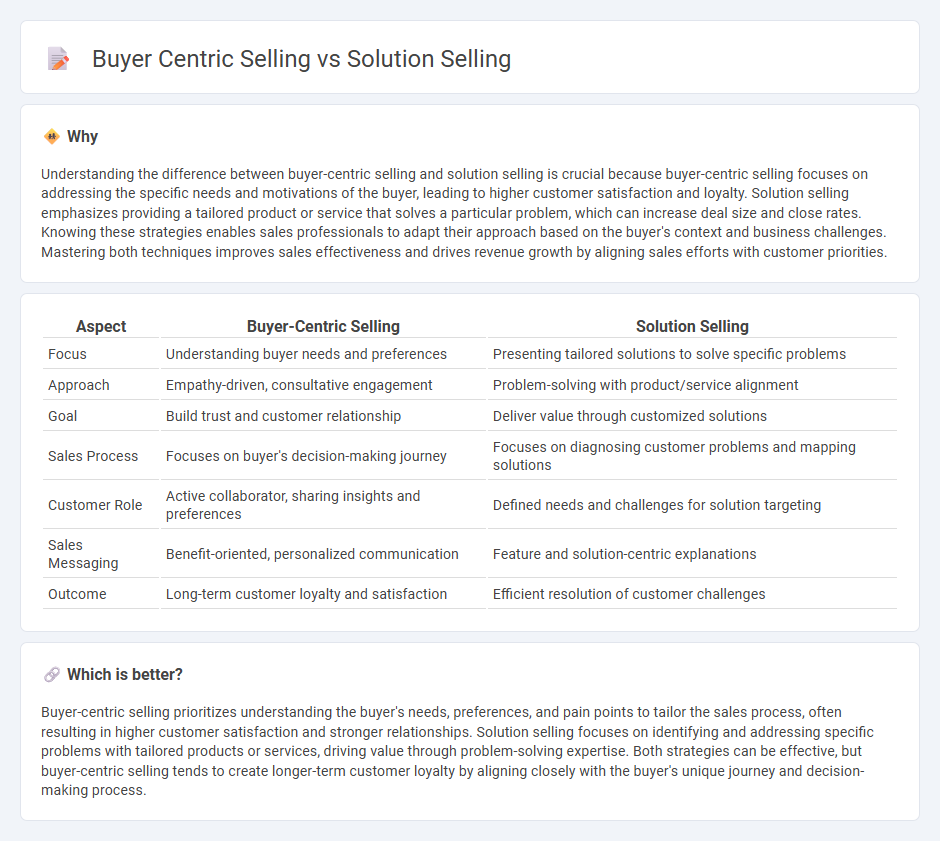Screen dimensions: 940x841
Task: Click cell Understanding buyer needs and preferences
Action: 323,354
